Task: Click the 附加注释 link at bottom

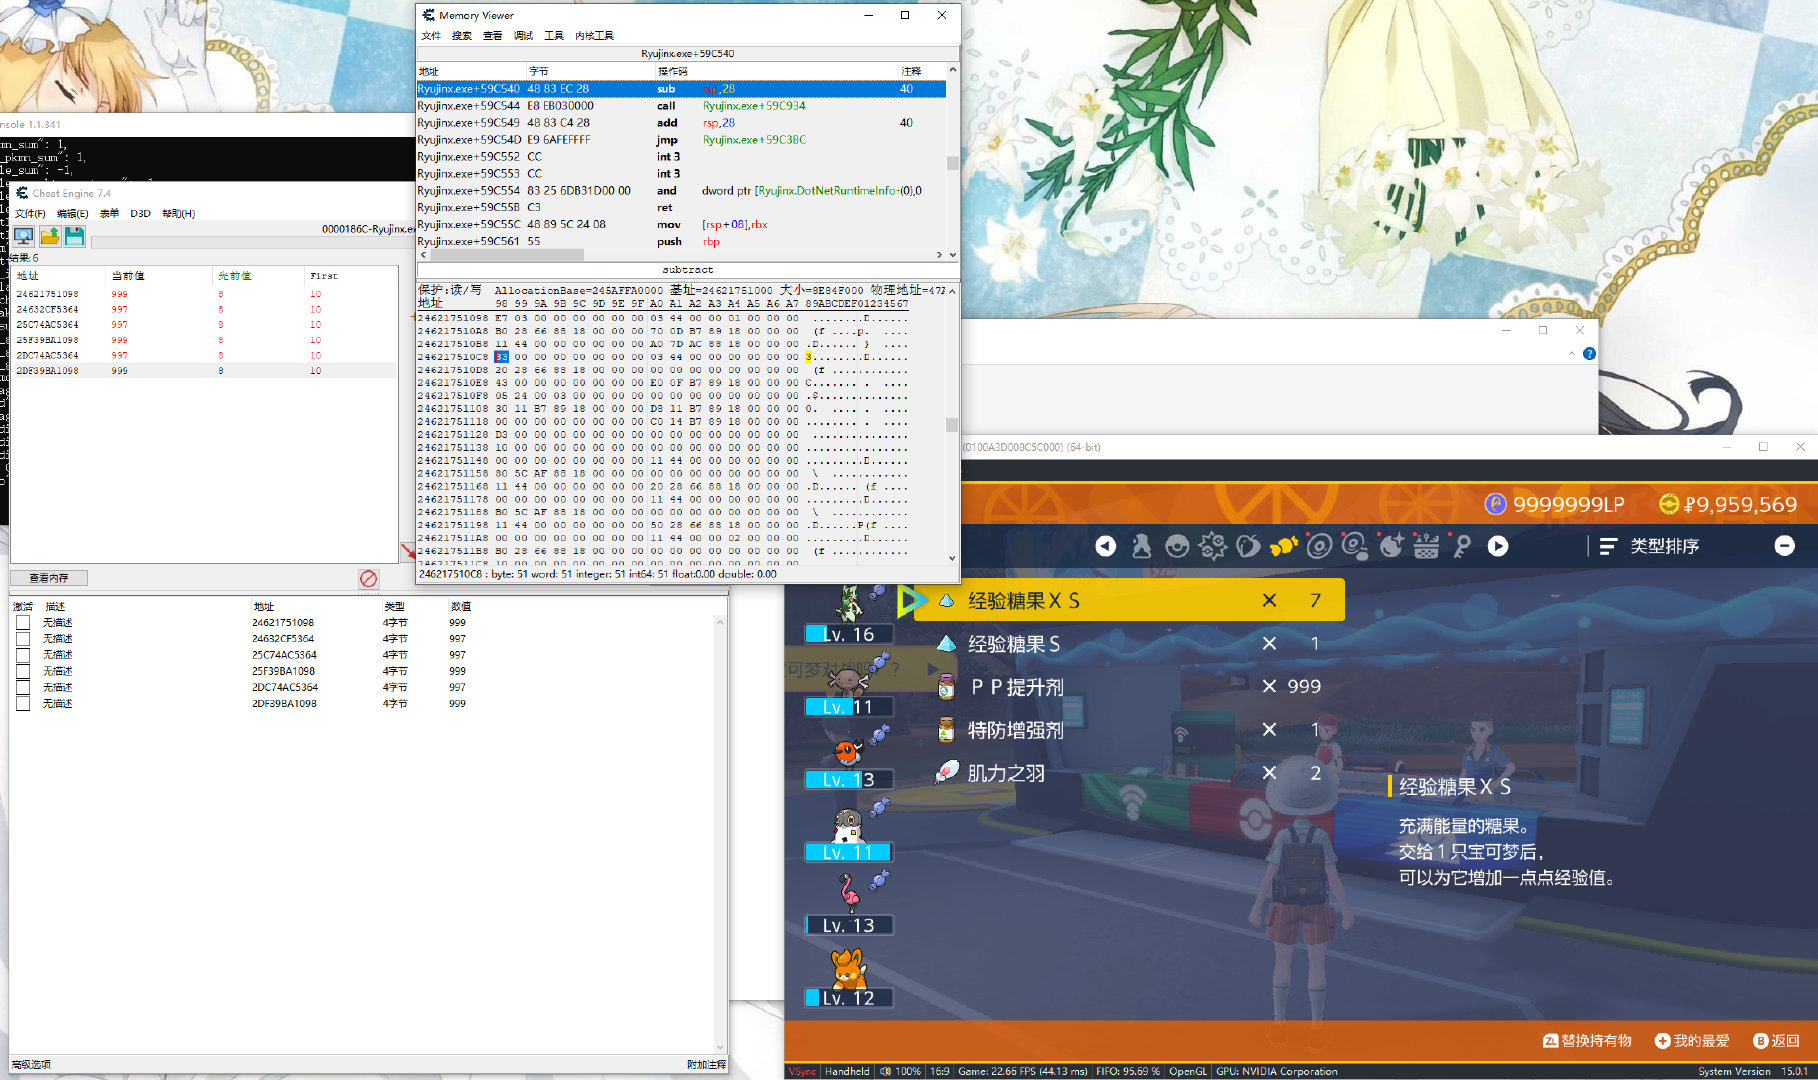Action: (706, 1064)
